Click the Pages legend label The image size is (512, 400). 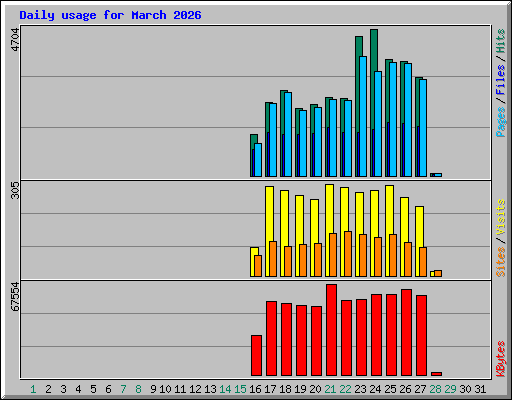[500, 122]
